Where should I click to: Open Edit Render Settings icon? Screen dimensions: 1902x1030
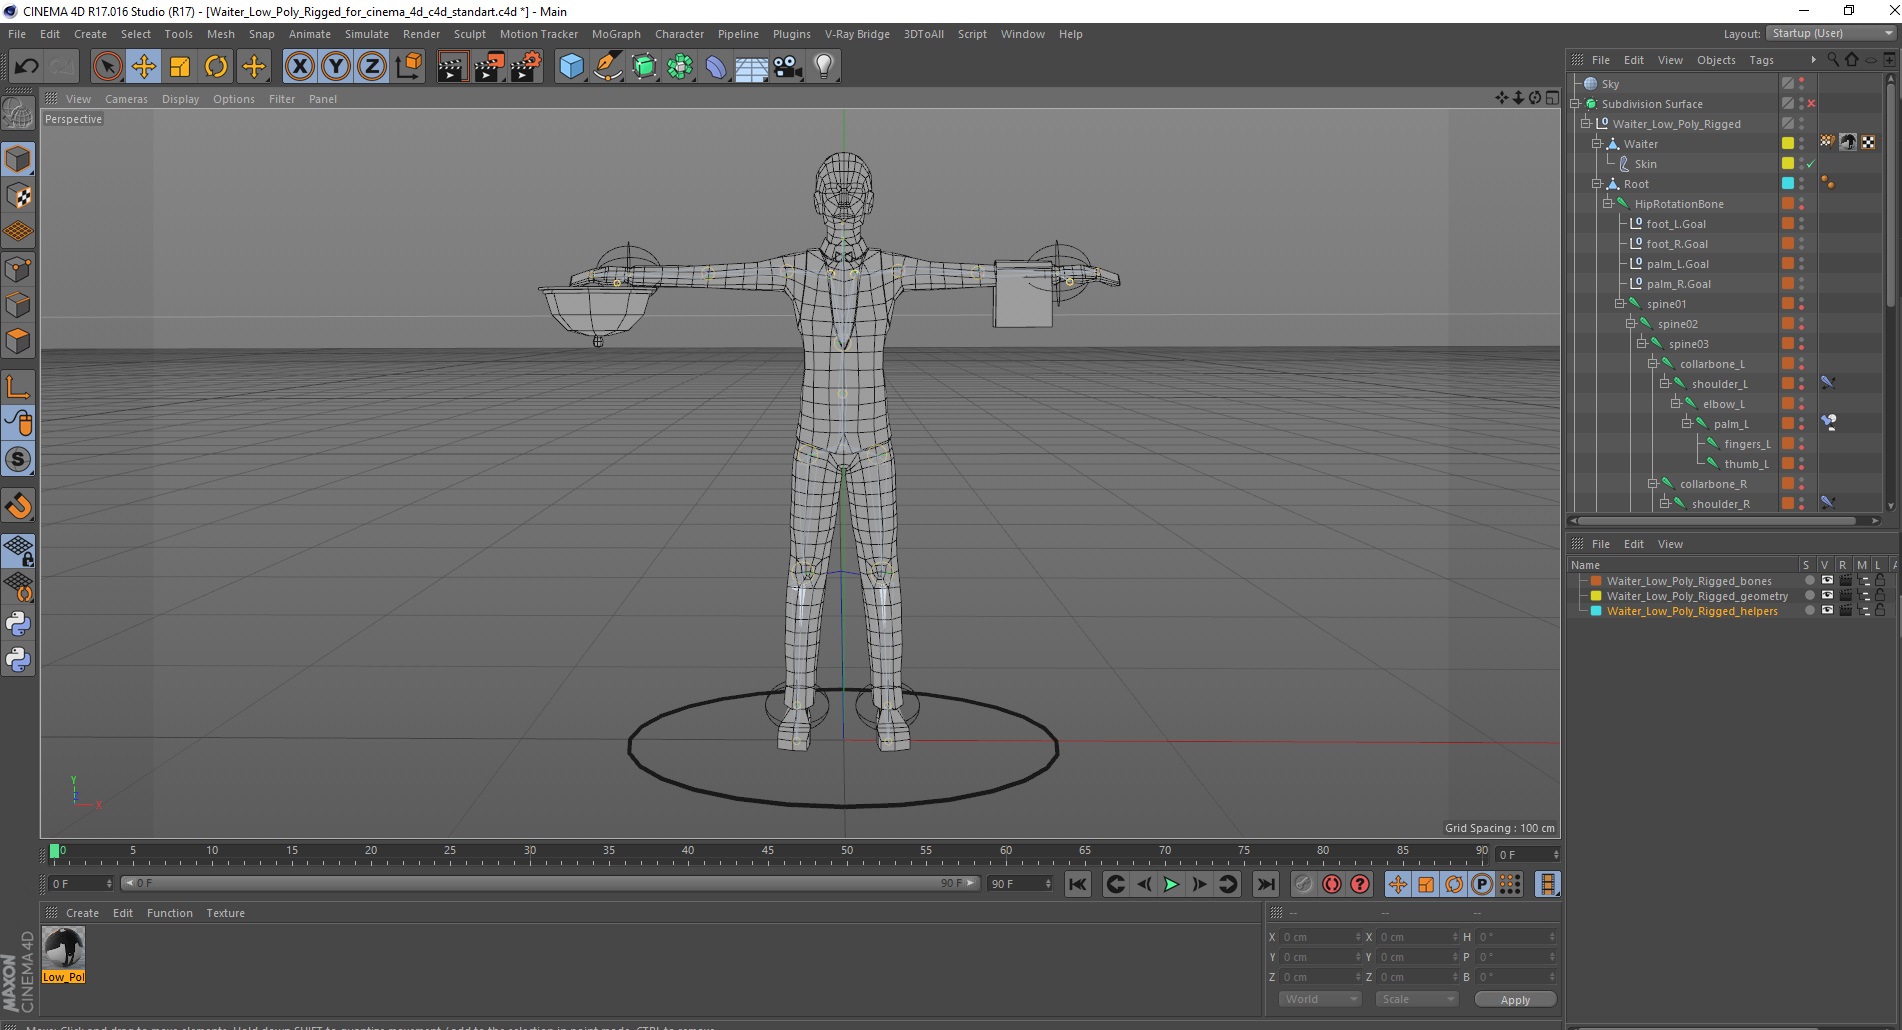526,67
